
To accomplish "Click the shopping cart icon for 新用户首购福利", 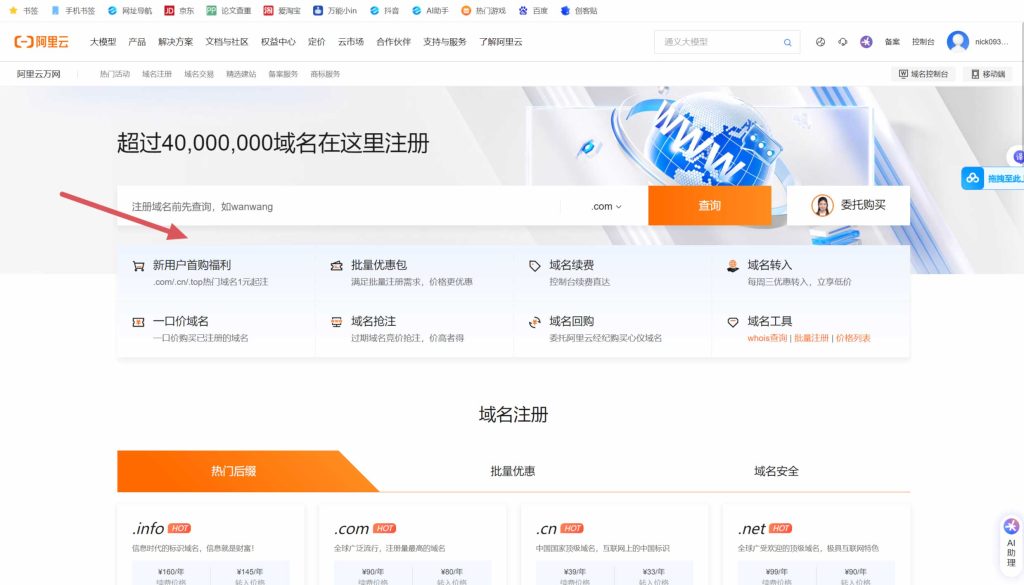I will click(x=138, y=266).
